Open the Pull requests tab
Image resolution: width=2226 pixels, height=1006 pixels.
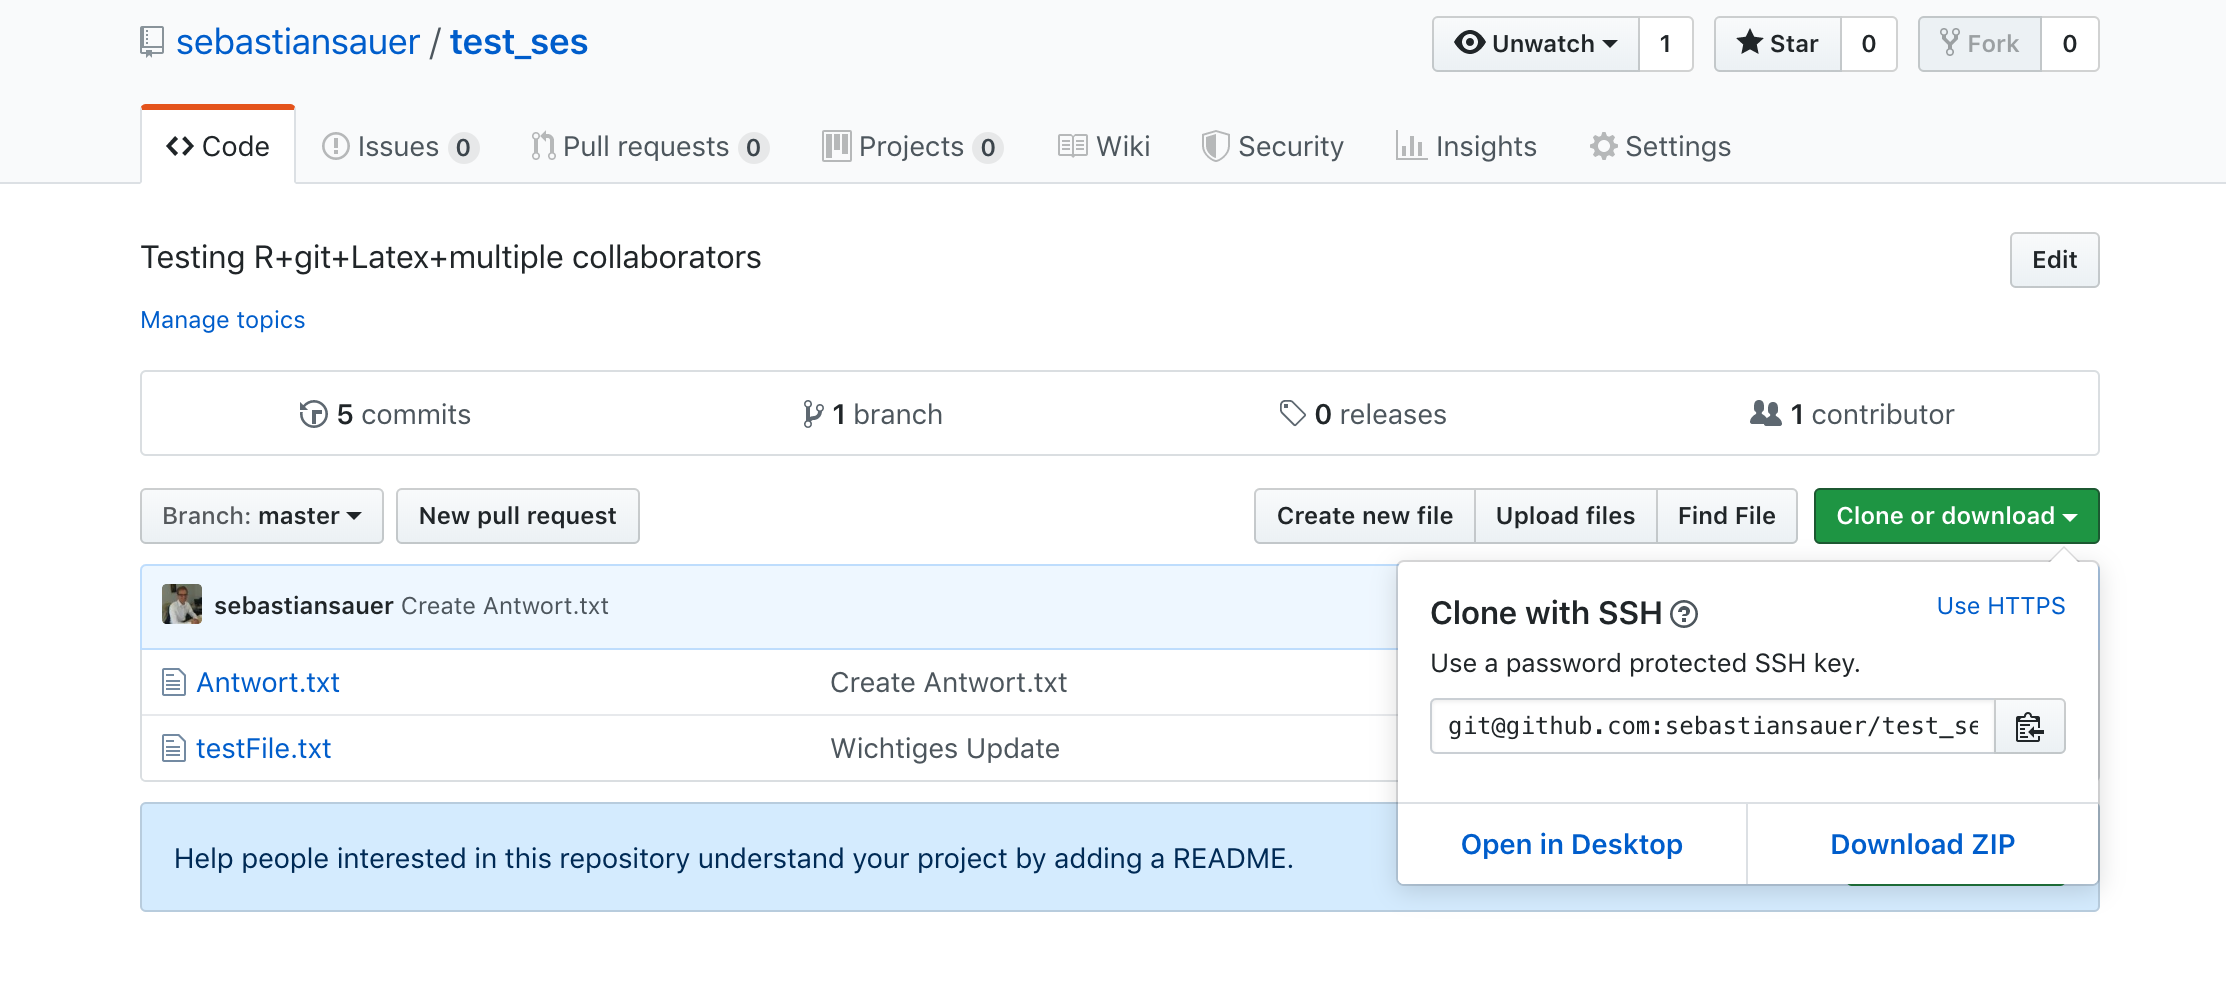point(649,147)
